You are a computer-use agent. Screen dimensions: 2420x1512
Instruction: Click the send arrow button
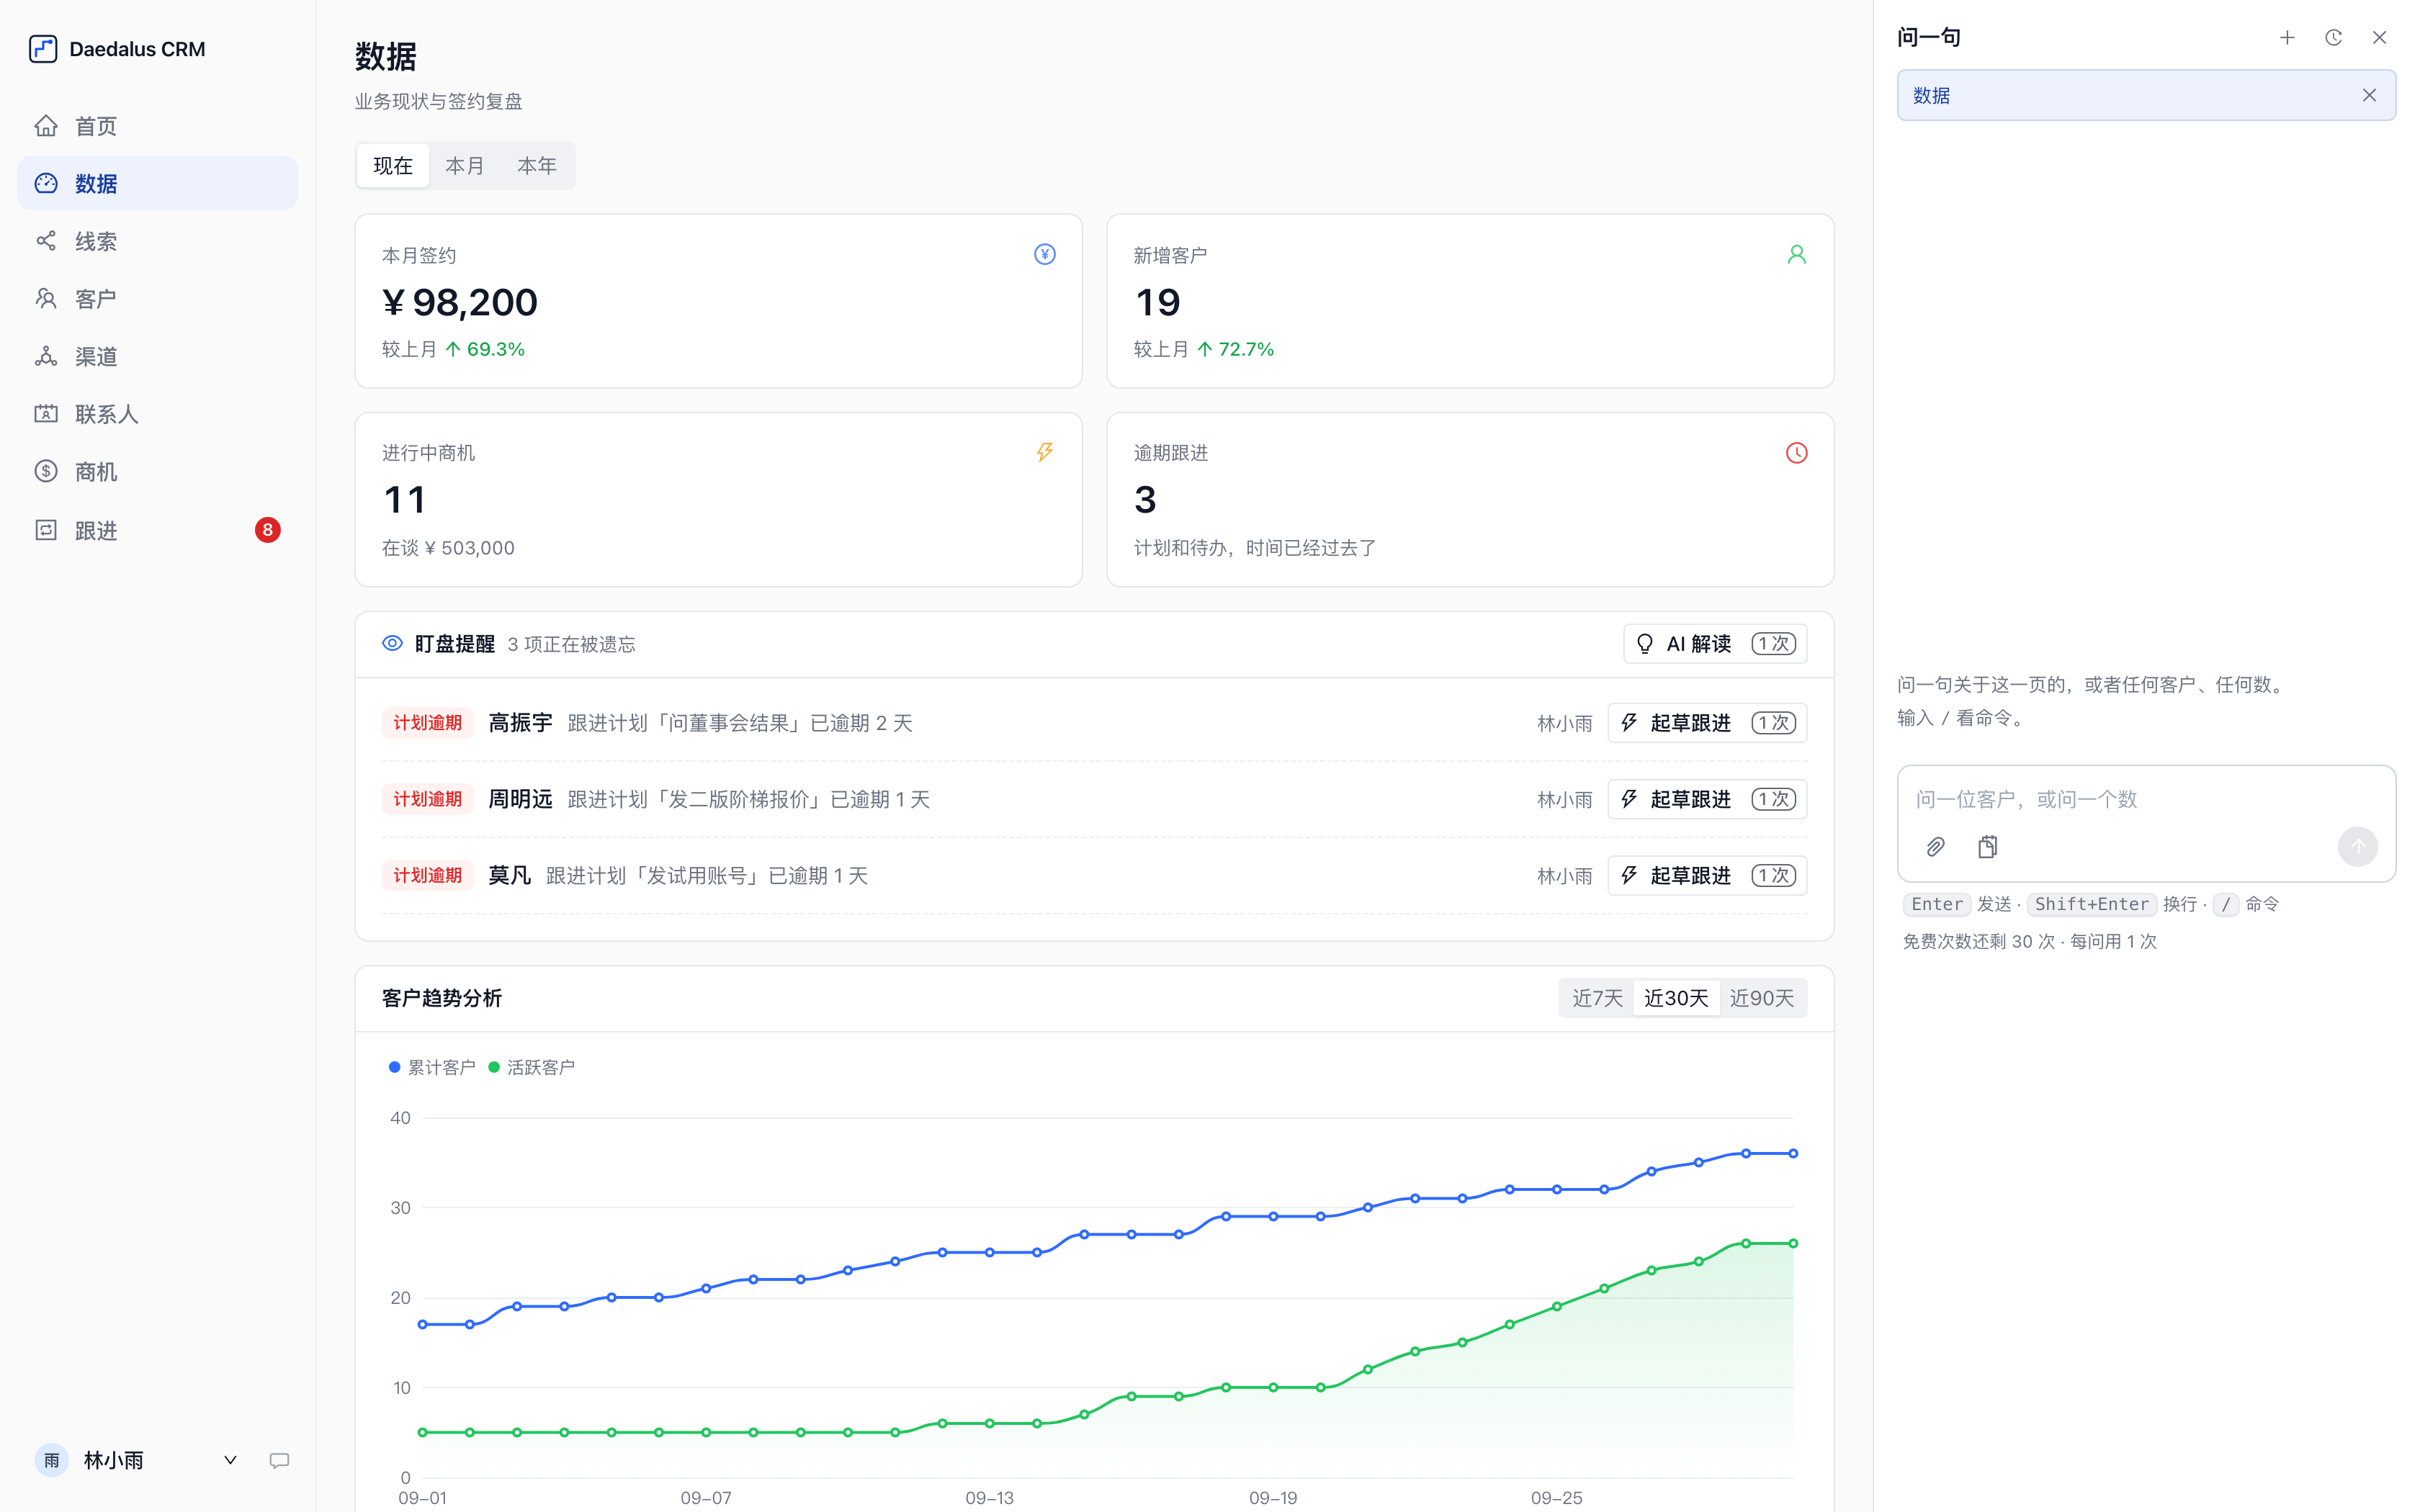pyautogui.click(x=2357, y=847)
